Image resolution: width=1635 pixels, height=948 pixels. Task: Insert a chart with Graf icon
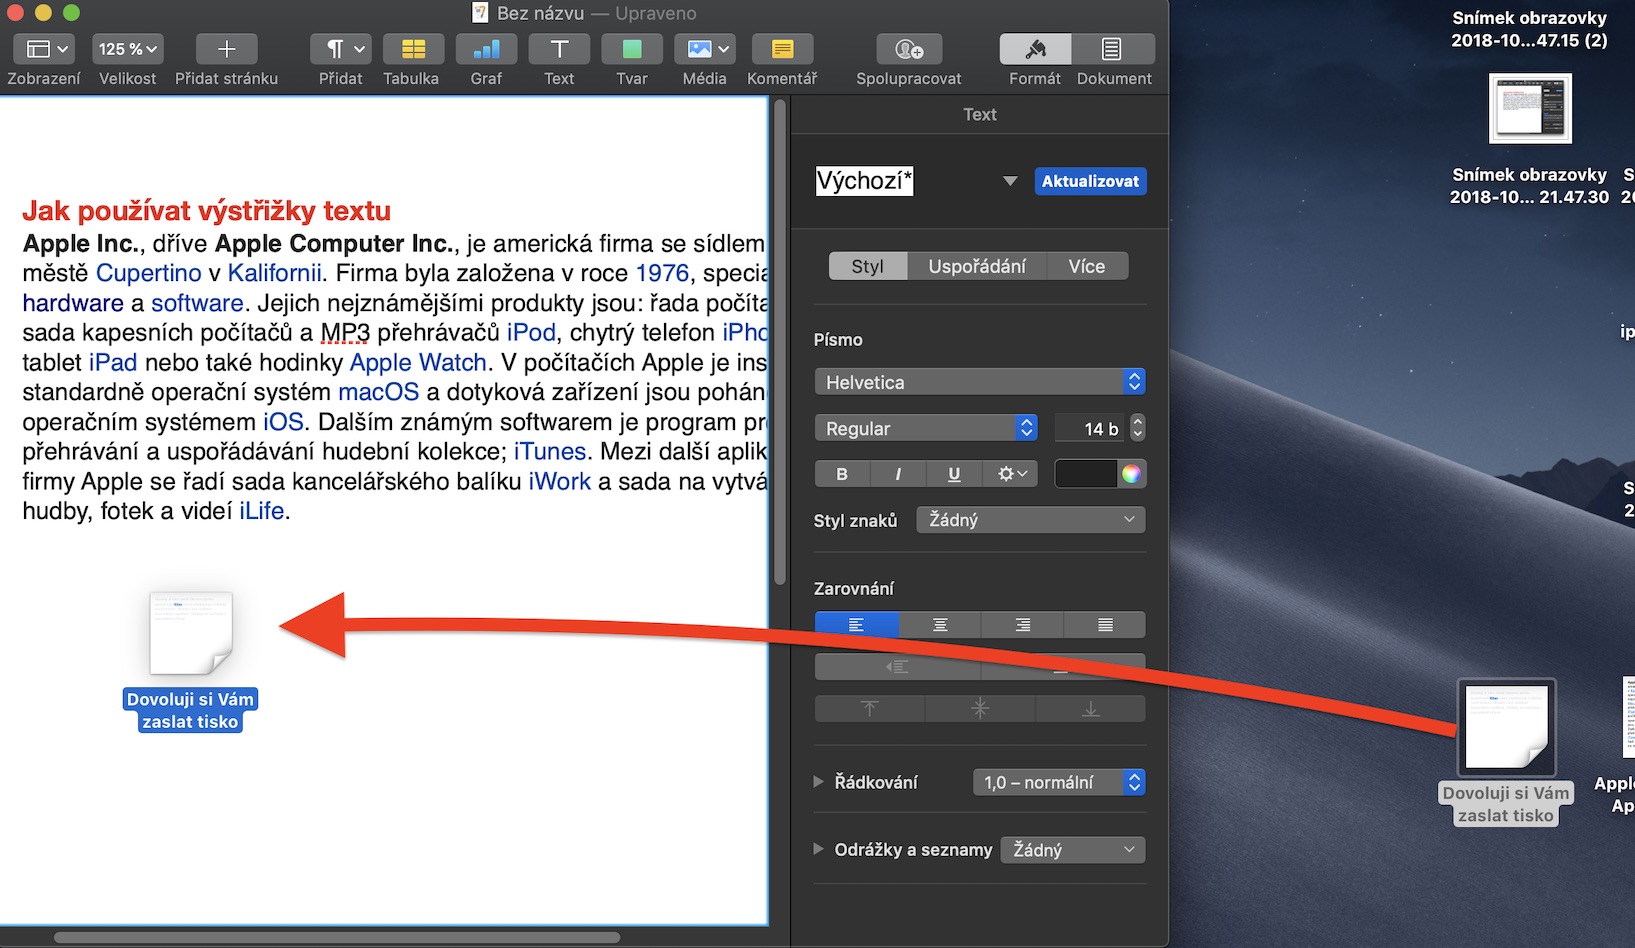point(486,49)
